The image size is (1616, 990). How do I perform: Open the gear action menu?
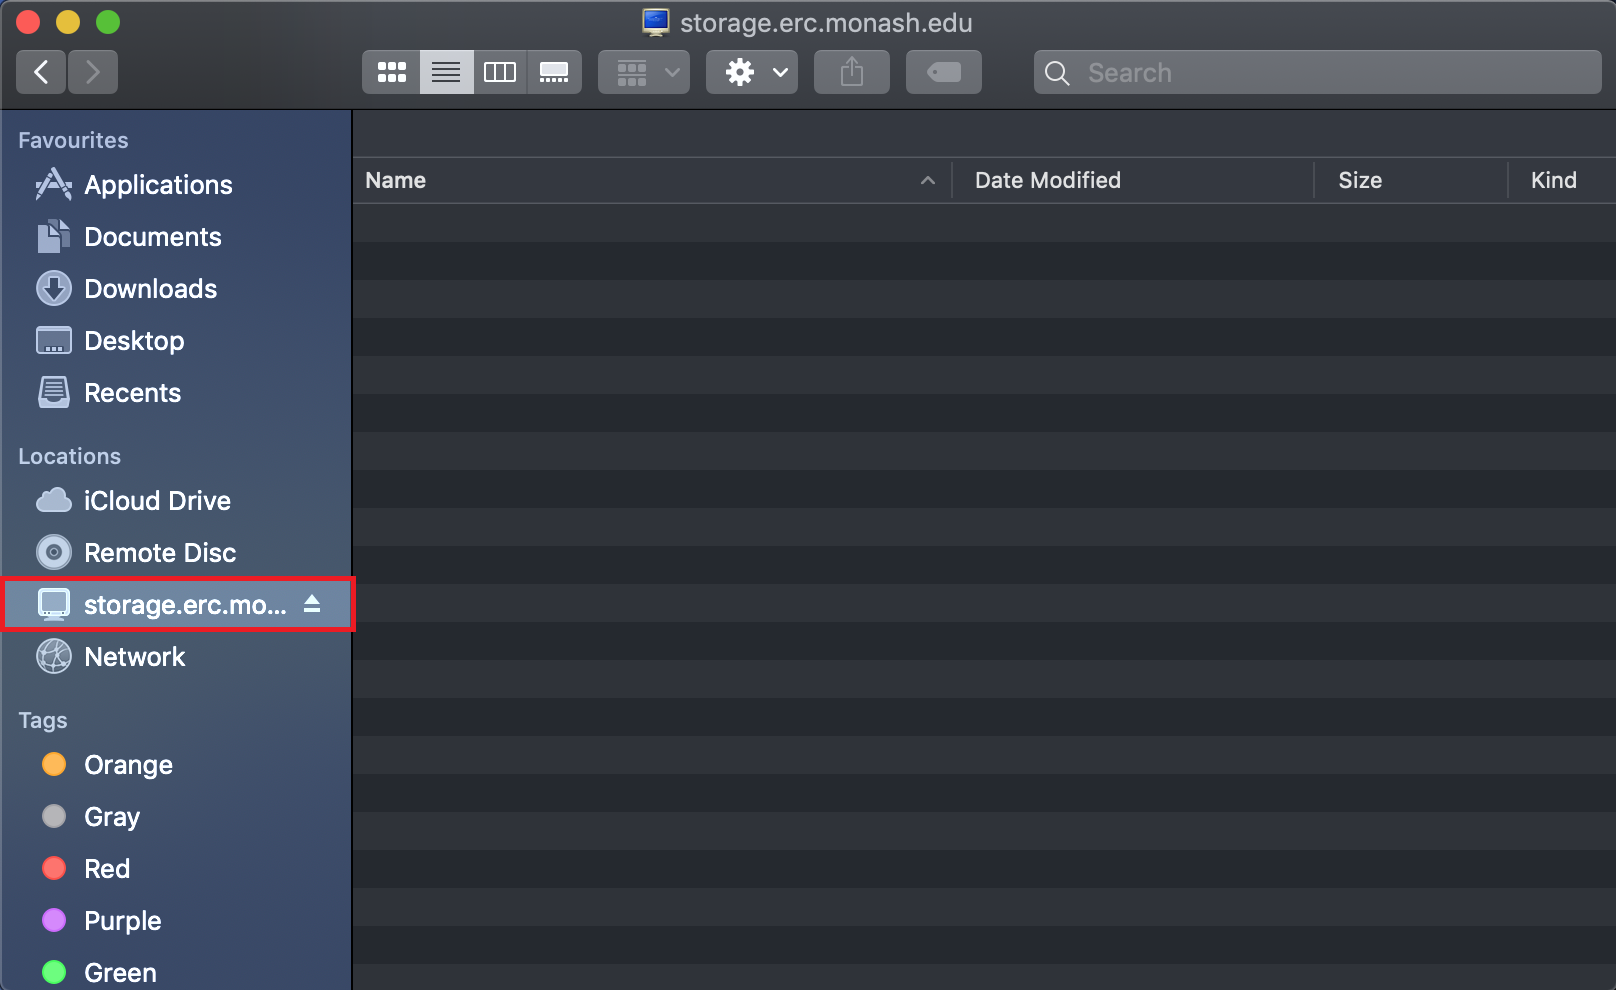[752, 72]
